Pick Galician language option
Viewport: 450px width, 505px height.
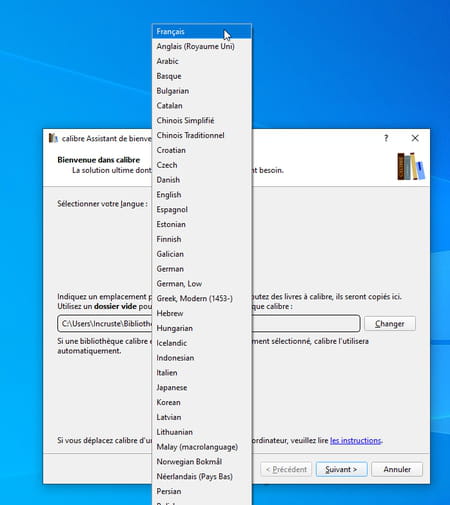[202, 254]
